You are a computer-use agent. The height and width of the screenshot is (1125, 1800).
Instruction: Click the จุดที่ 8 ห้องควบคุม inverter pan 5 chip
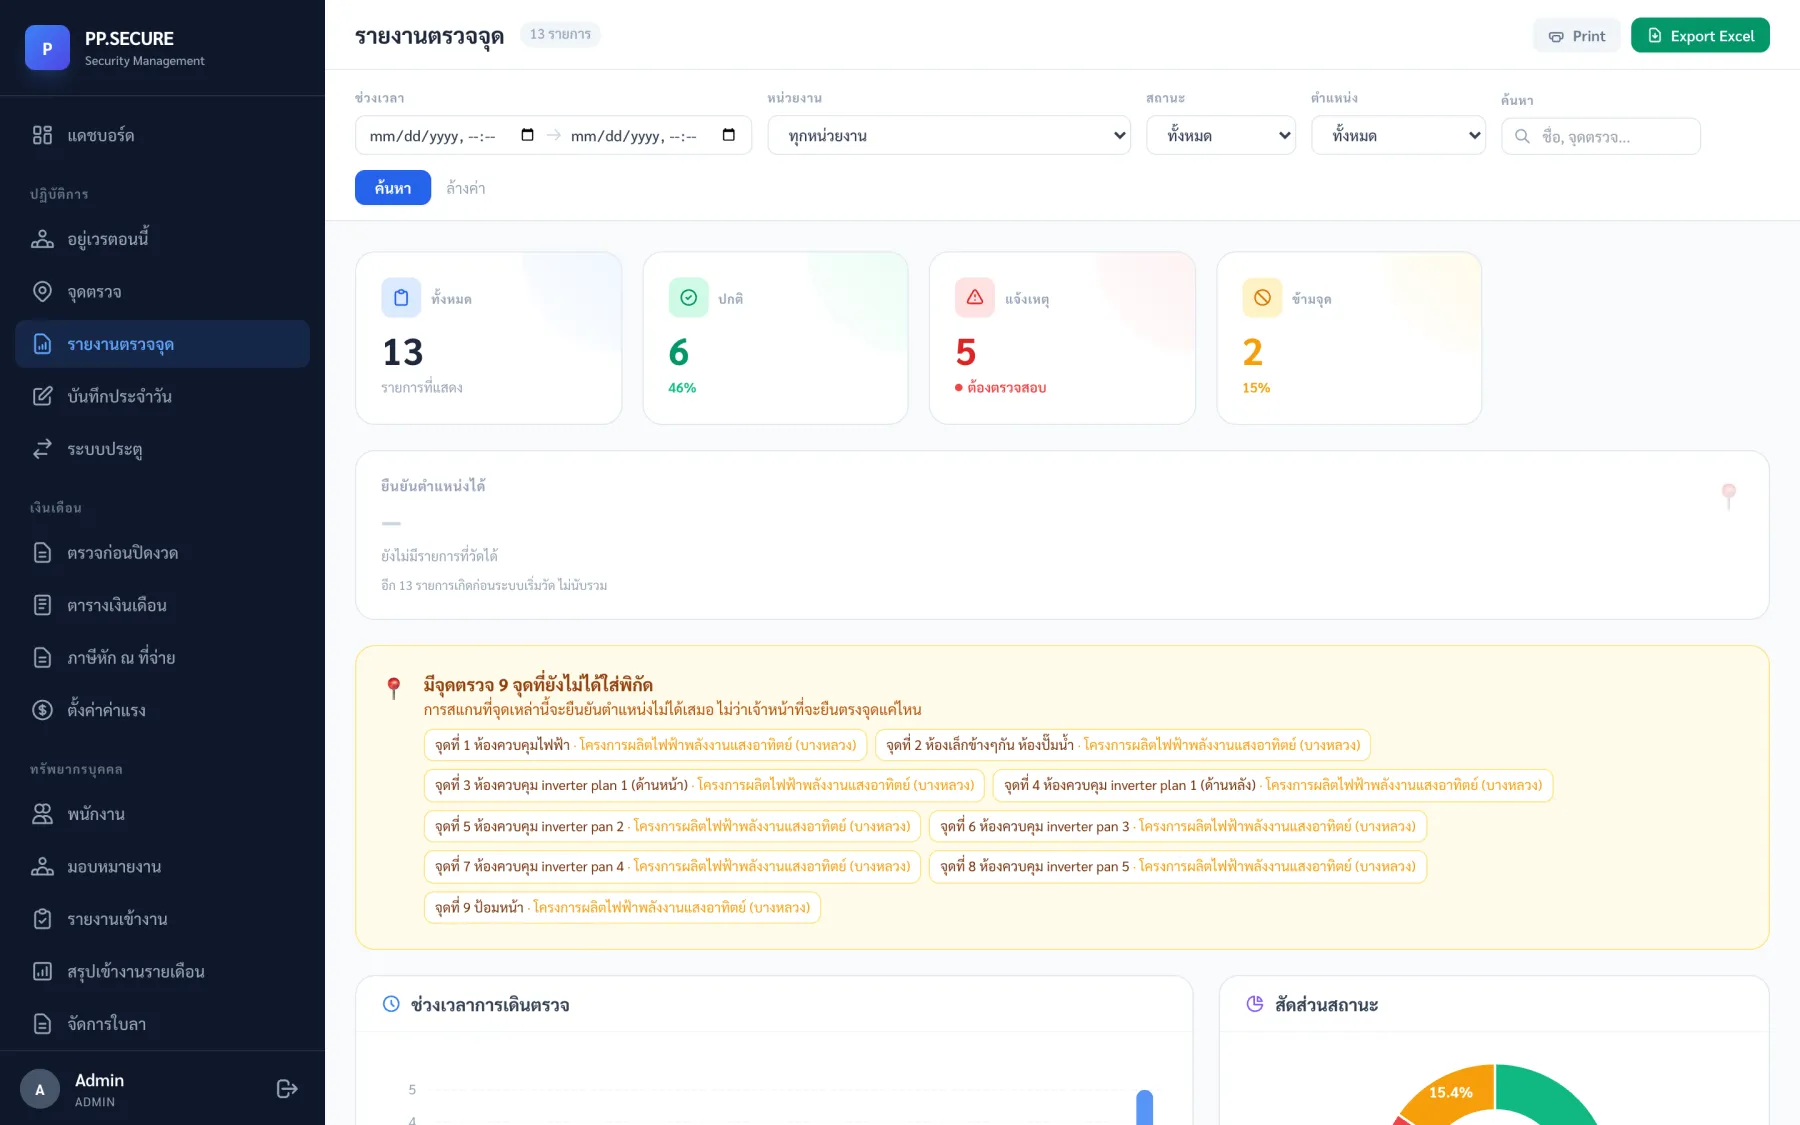1178,866
